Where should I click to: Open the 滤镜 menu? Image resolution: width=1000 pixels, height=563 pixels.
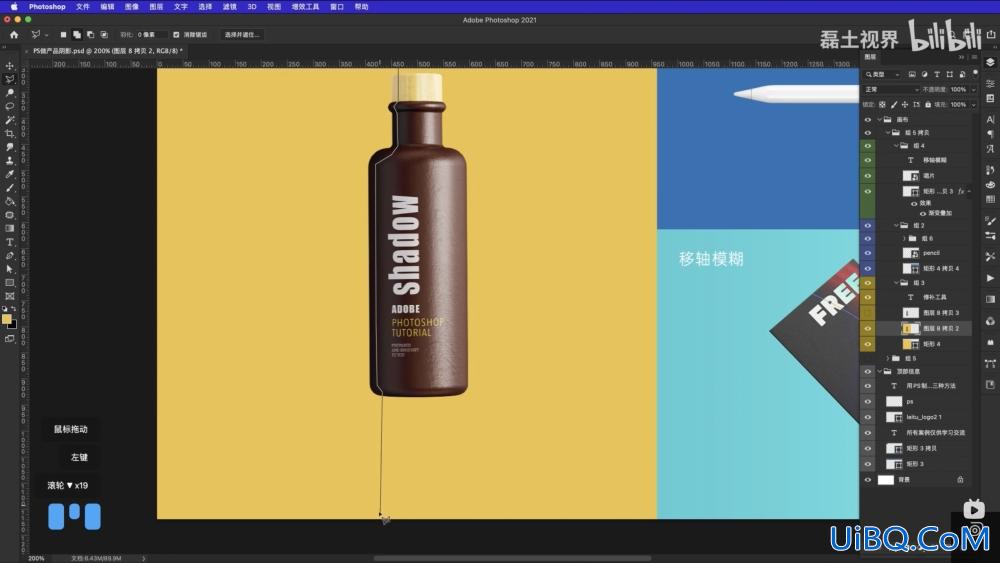[230, 6]
